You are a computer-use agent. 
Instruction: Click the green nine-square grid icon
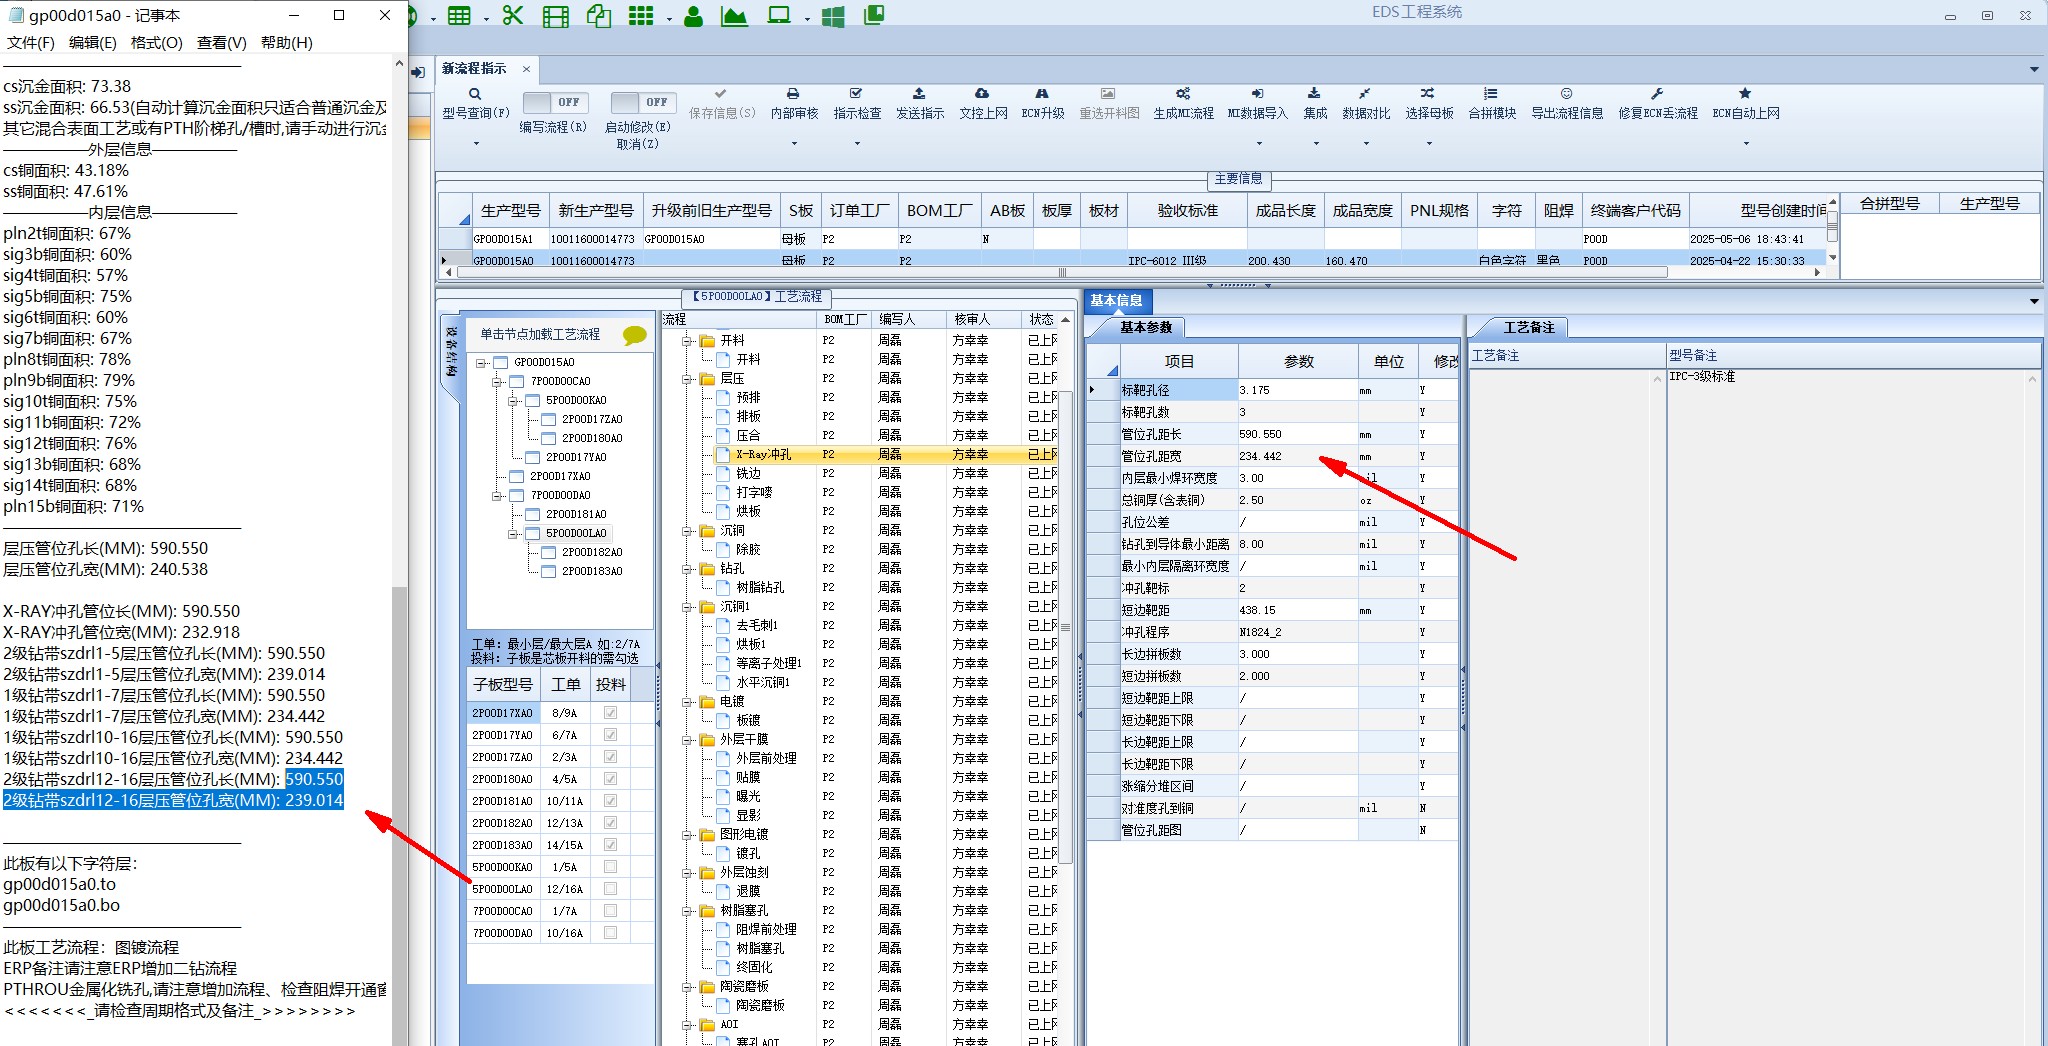[641, 15]
